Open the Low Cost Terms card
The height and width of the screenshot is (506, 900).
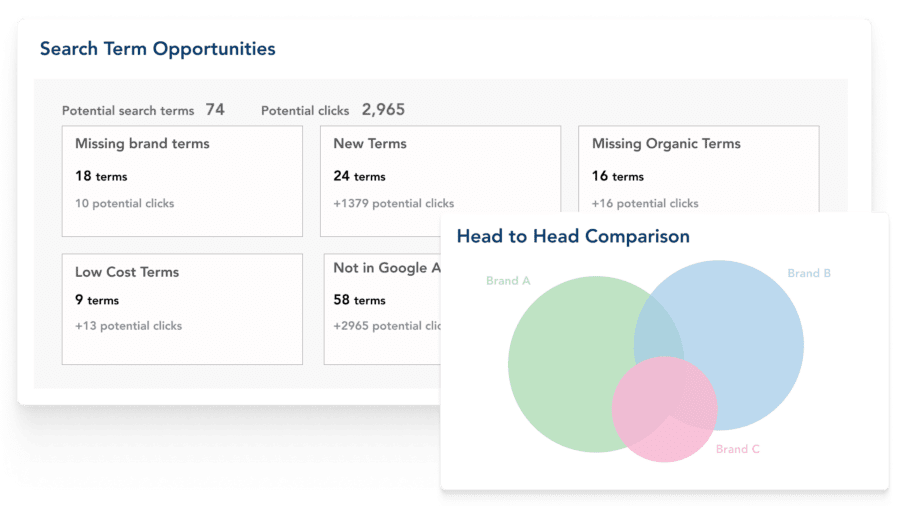(182, 309)
